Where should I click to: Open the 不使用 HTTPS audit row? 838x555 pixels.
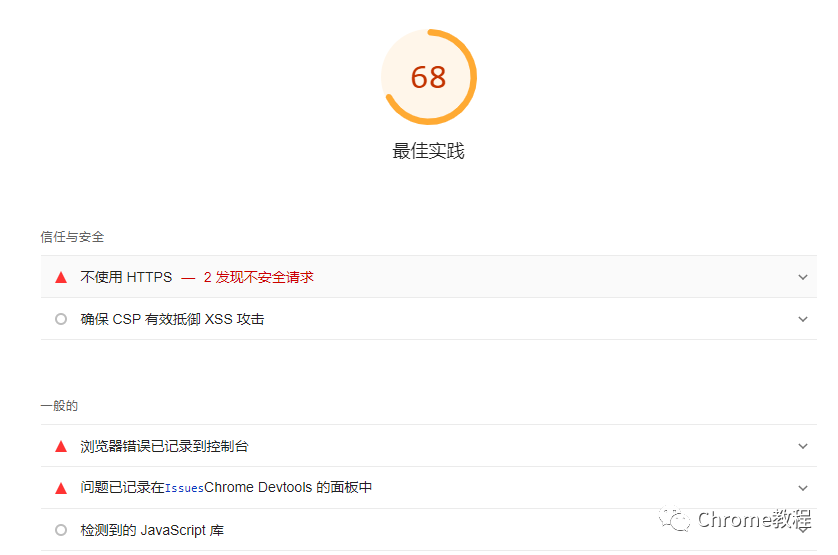coord(429,276)
